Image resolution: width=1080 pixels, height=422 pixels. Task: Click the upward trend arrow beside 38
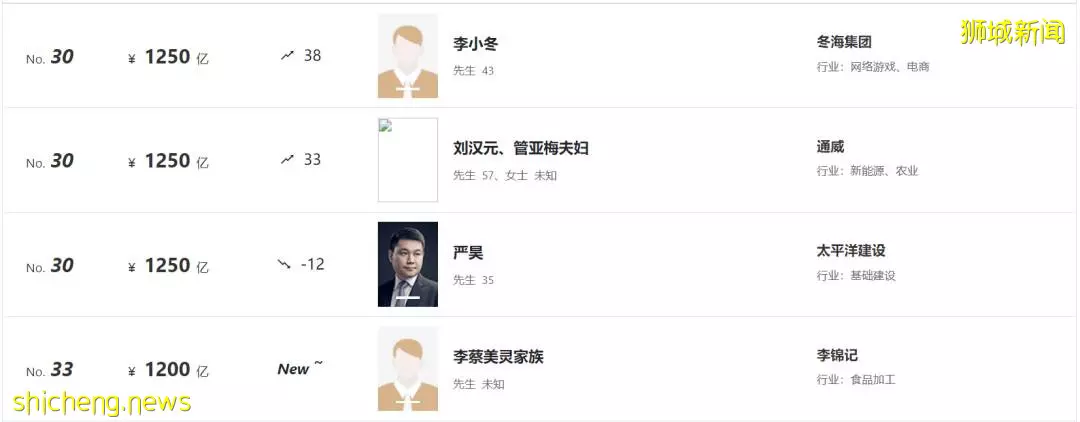pyautogui.click(x=287, y=55)
